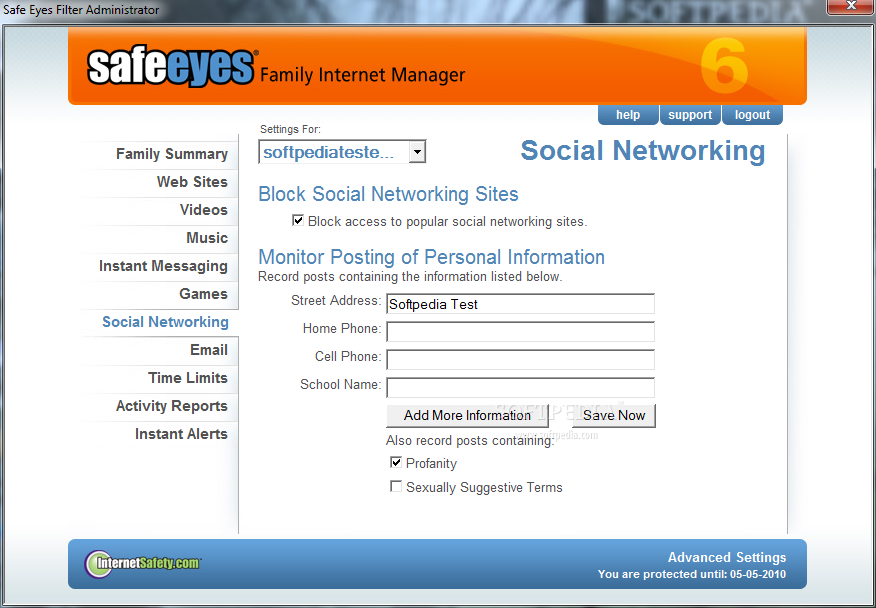Open Instant Messaging settings

click(163, 266)
